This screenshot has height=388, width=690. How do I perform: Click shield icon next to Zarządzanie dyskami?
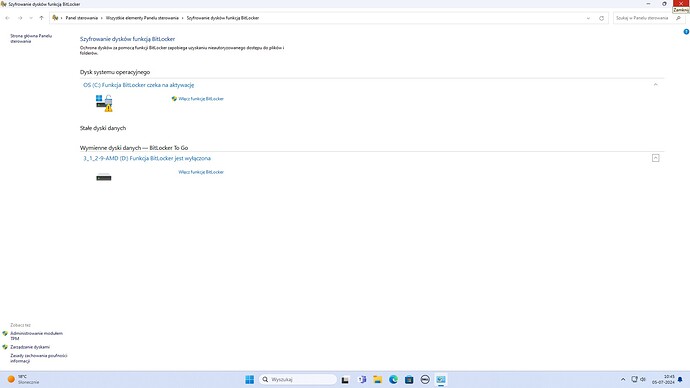click(5, 347)
